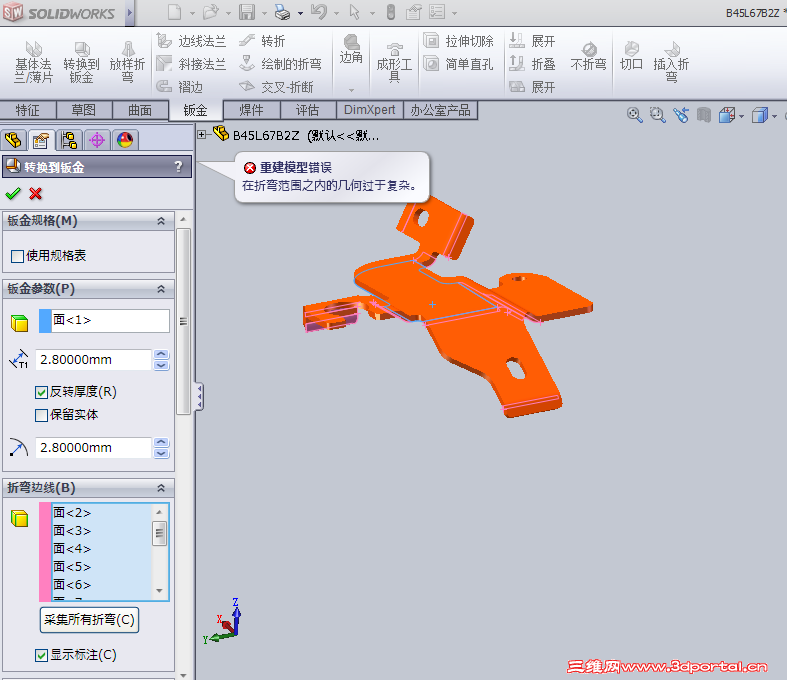Click the Undo icon
The image size is (787, 680).
pos(319,12)
